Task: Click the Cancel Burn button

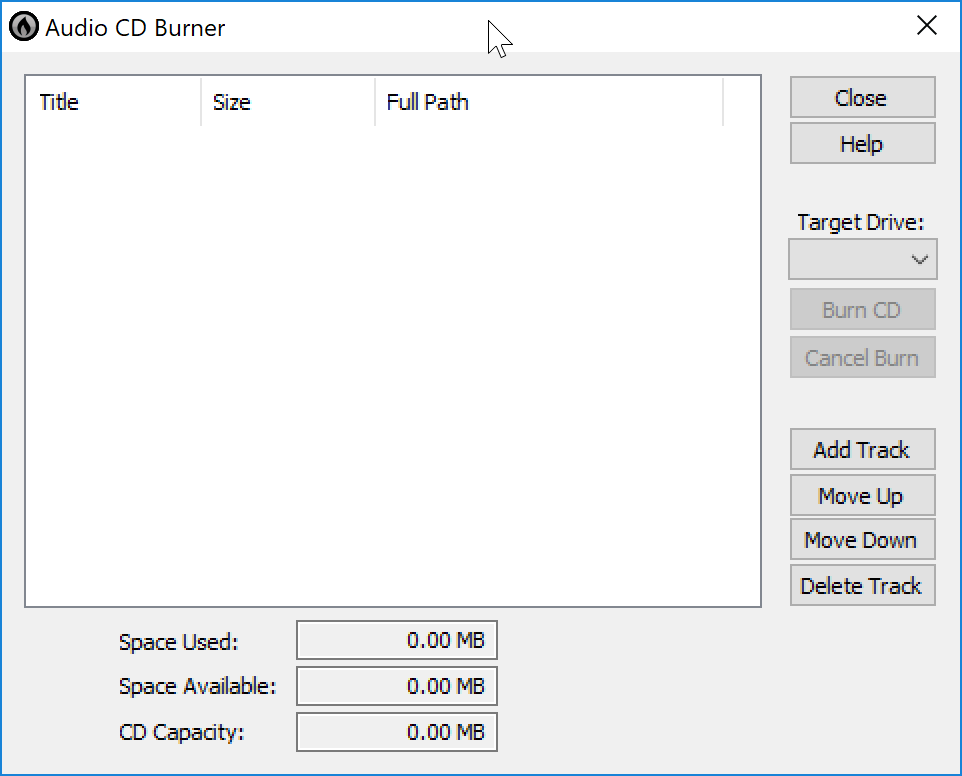Action: point(862,357)
